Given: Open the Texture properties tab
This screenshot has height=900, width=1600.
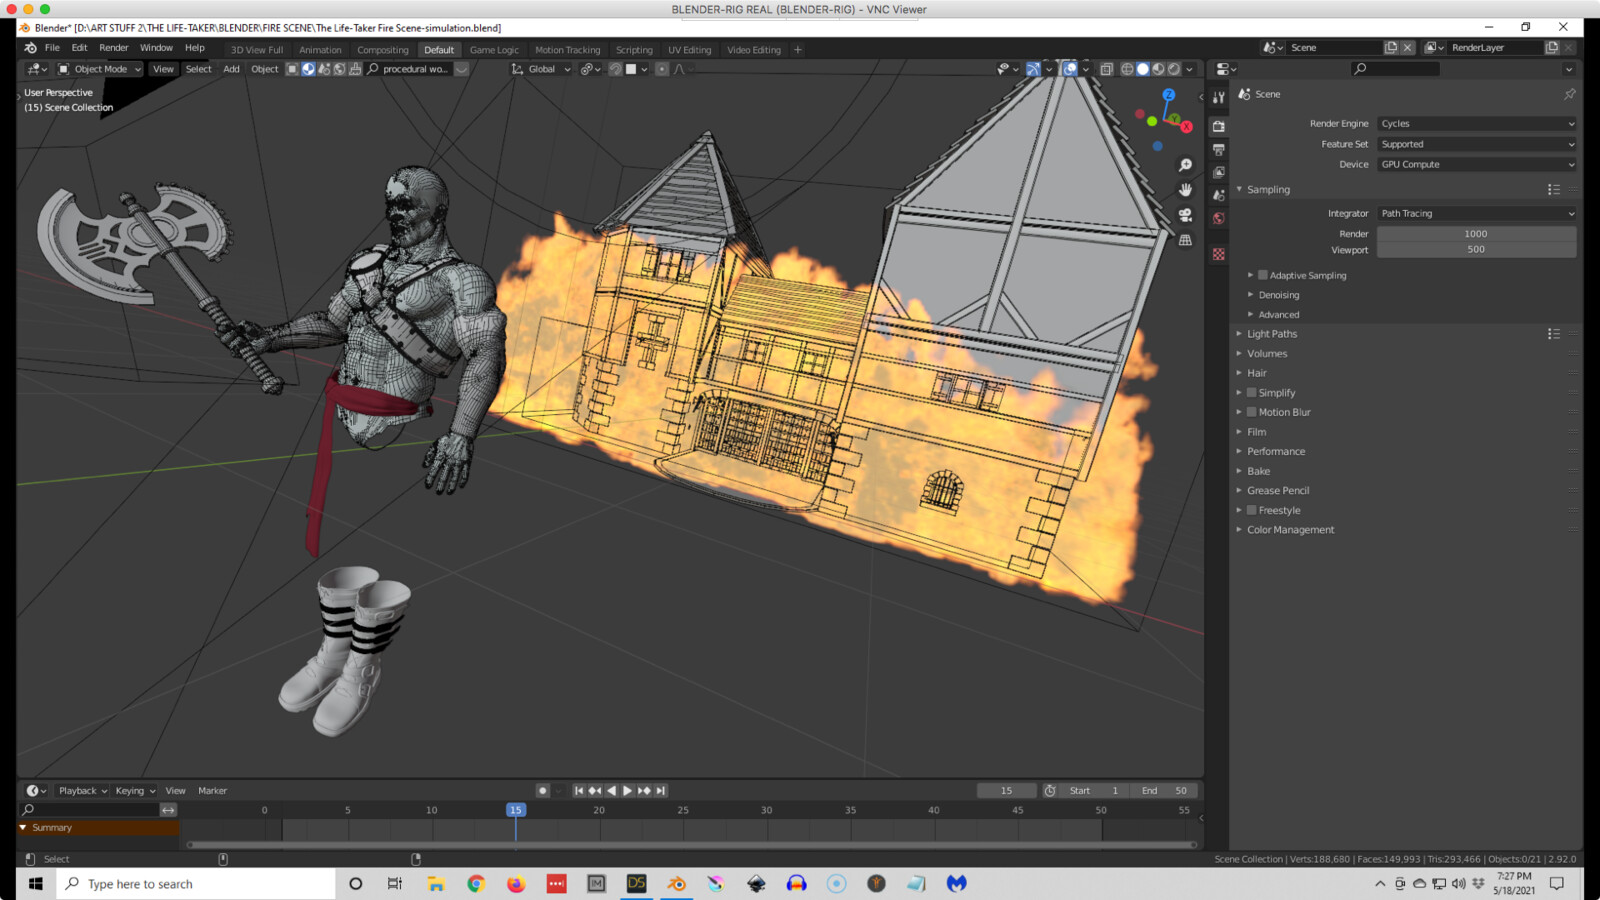Looking at the screenshot, I should coord(1218,254).
